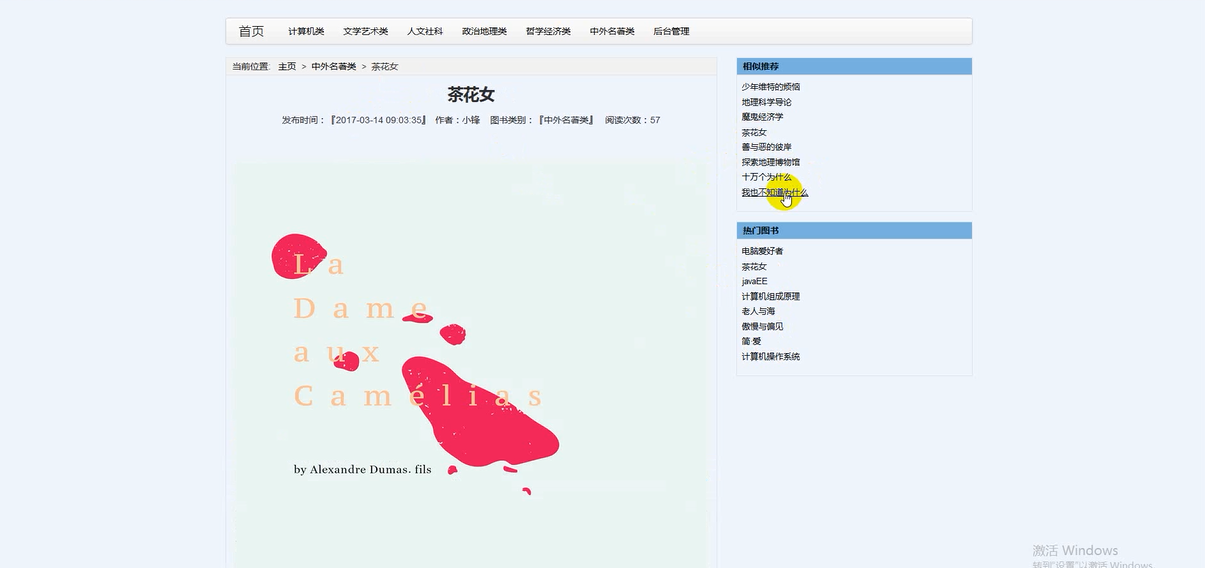Click the publish time 2017-03-14 09:03:35
The height and width of the screenshot is (568, 1205).
(x=378, y=120)
